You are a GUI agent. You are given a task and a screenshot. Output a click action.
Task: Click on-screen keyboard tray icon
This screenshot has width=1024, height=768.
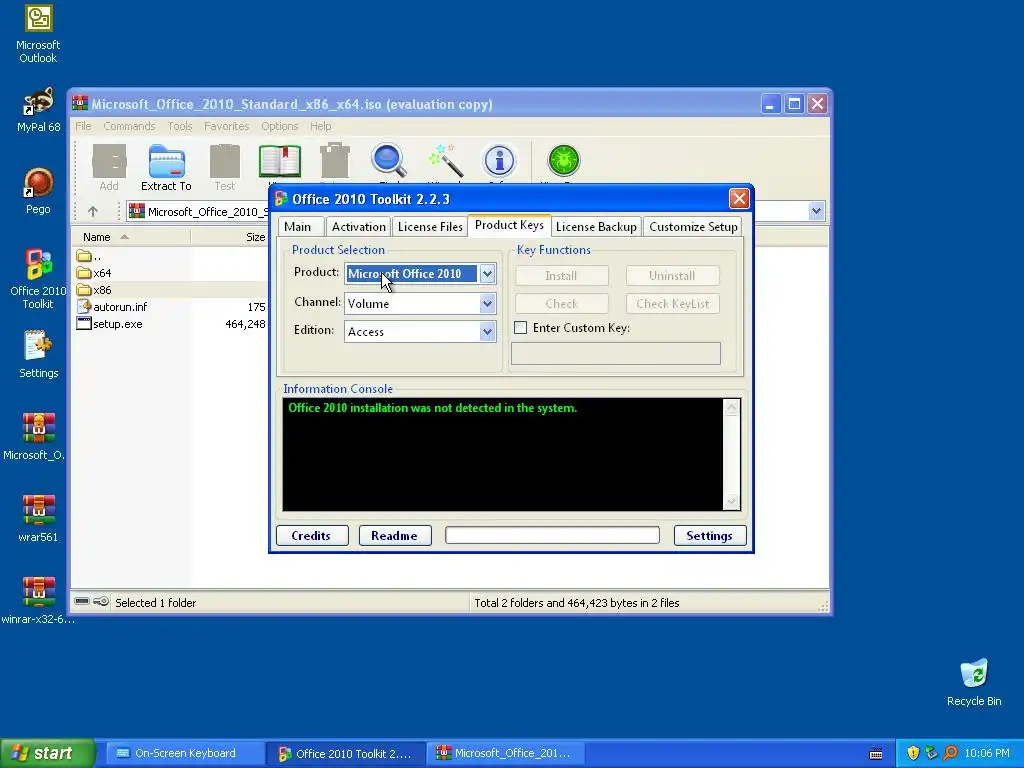(x=876, y=754)
